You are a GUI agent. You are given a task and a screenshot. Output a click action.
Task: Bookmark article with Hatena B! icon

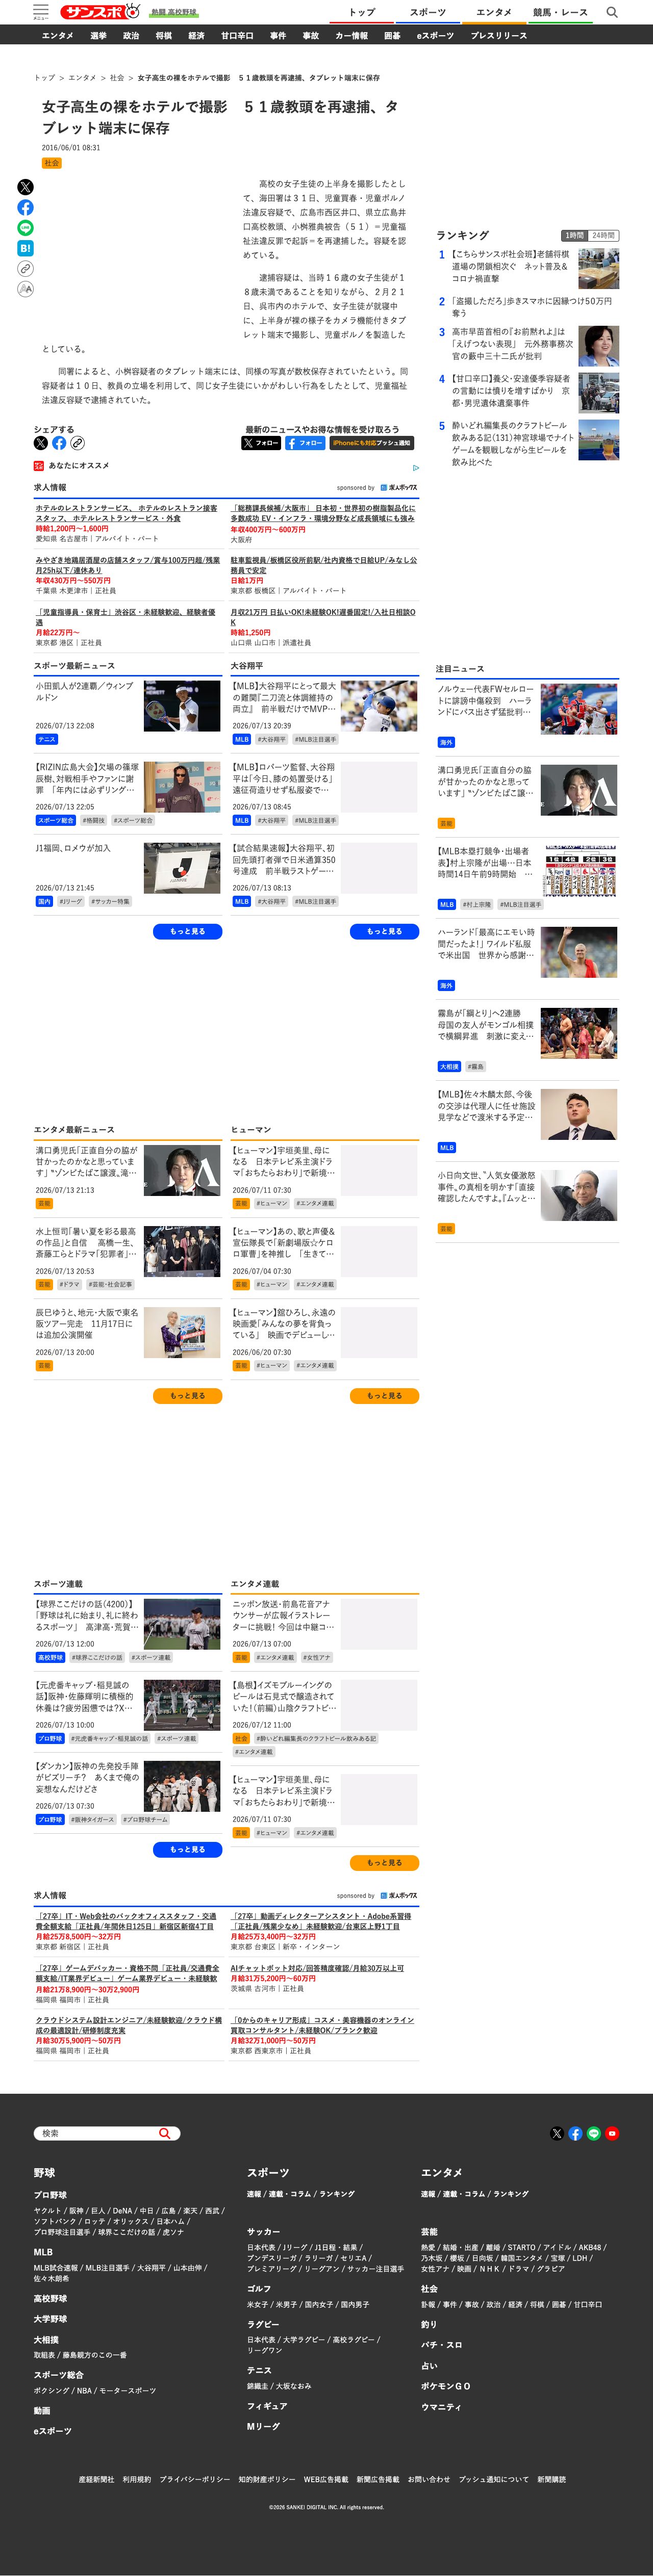pos(26,248)
